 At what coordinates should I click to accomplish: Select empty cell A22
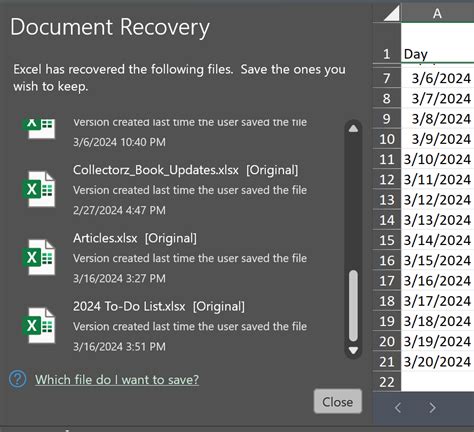[437, 382]
